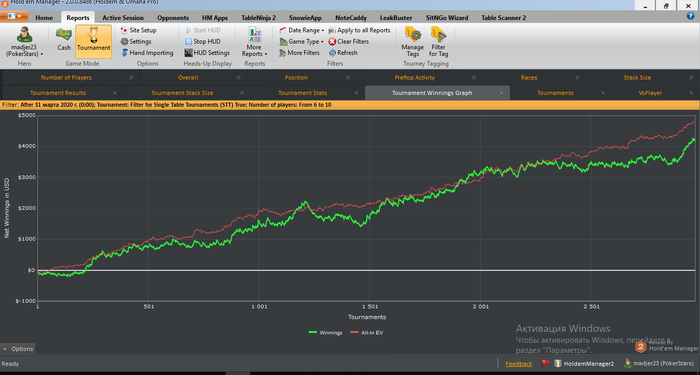Open the HM Apps ribbon tab
This screenshot has width=700, height=375.
[x=215, y=18]
